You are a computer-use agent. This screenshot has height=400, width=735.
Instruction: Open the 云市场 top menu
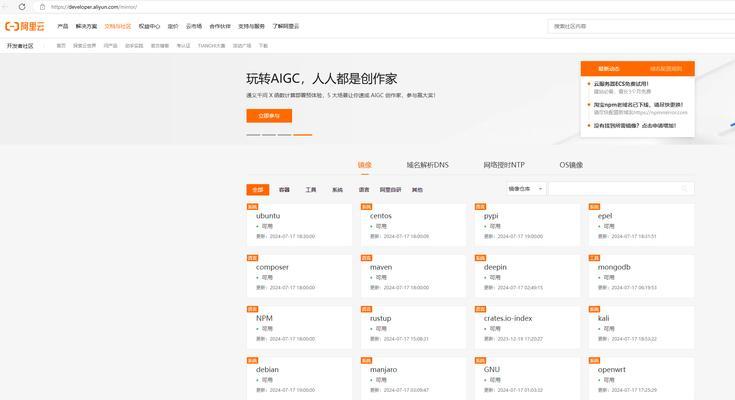coord(194,26)
